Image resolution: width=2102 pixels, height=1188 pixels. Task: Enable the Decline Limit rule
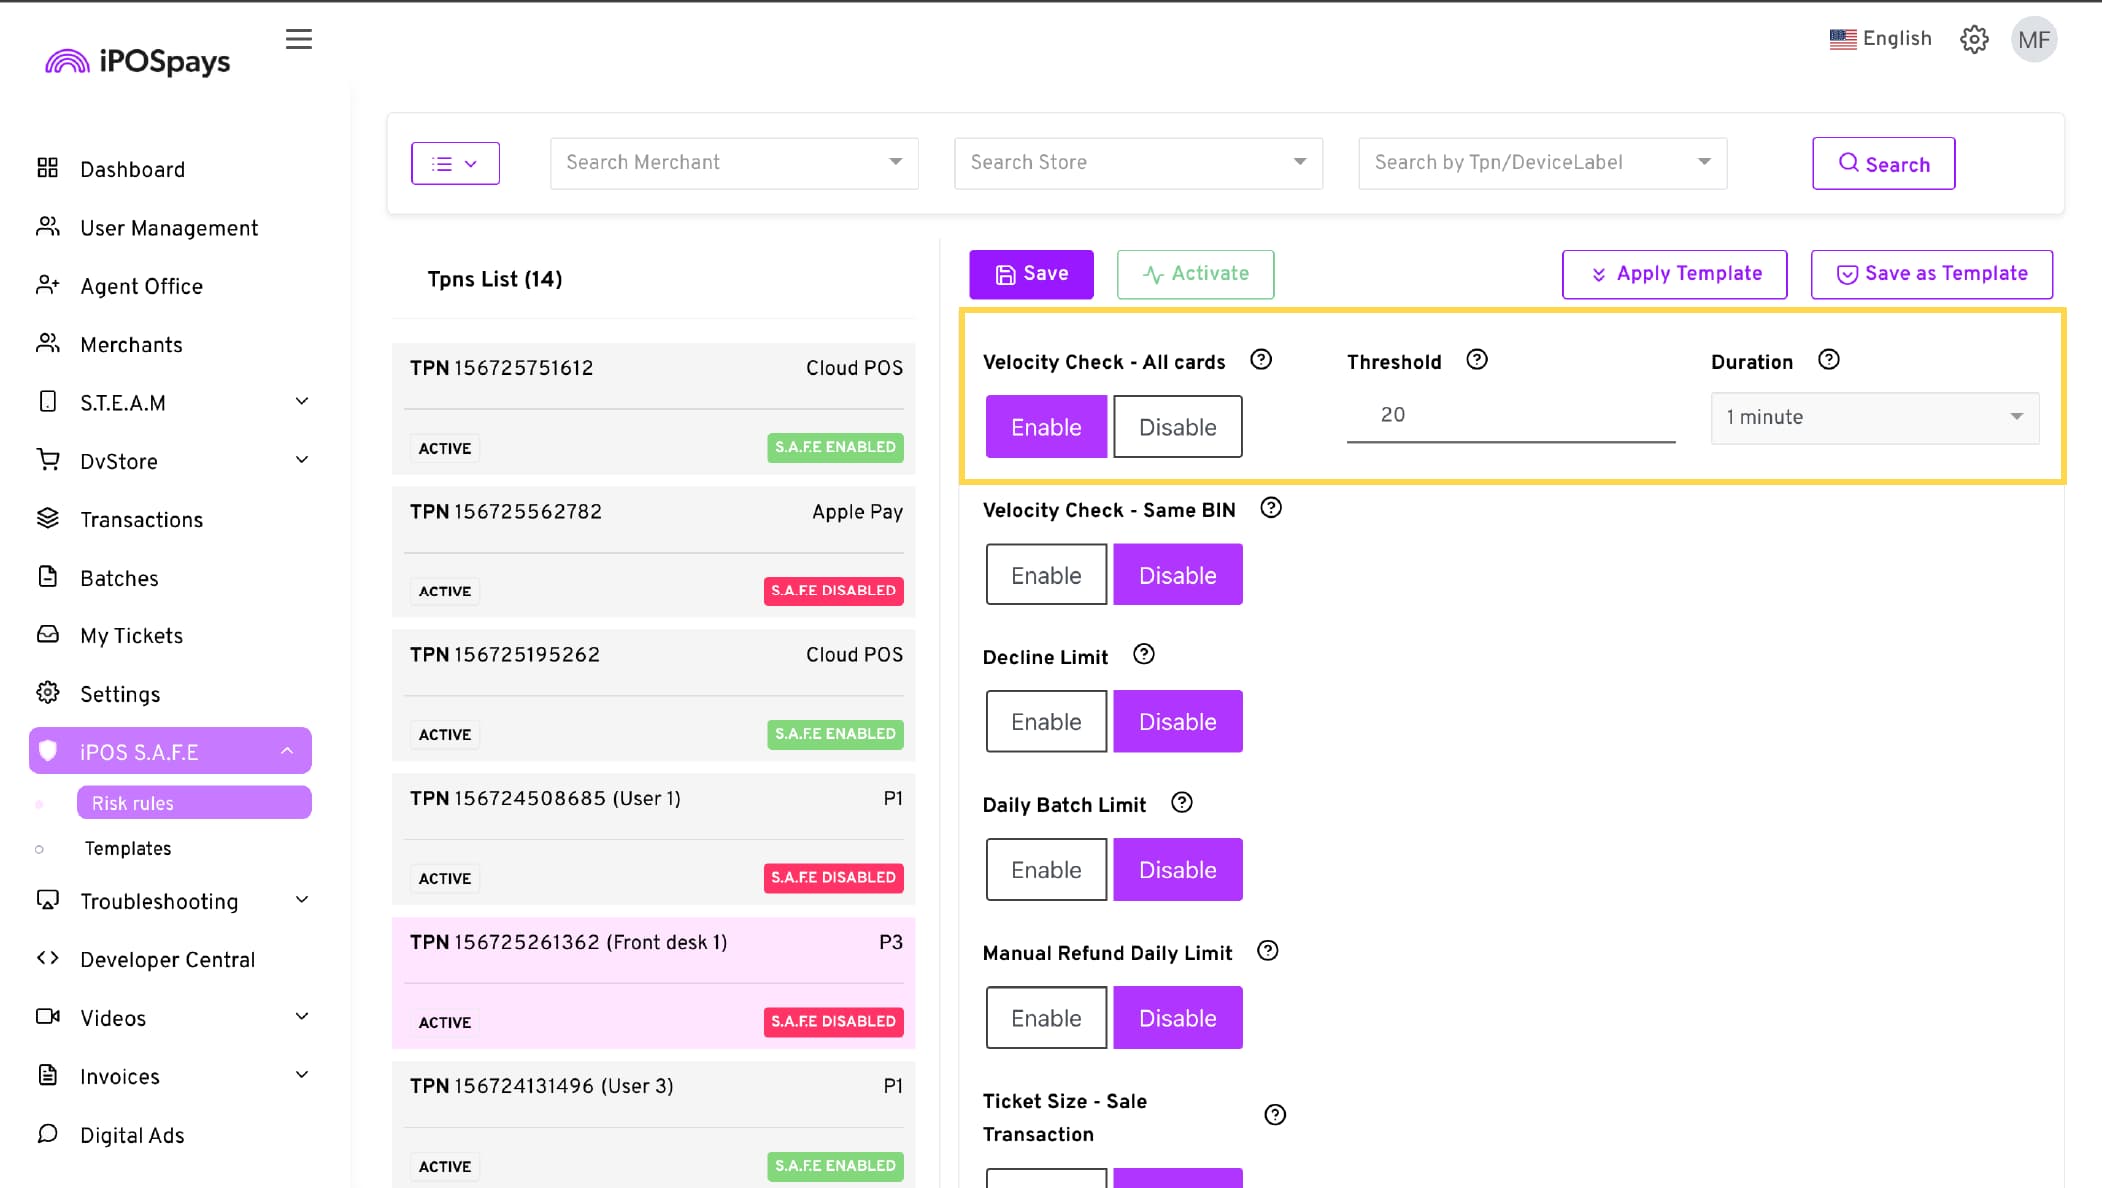1046,722
